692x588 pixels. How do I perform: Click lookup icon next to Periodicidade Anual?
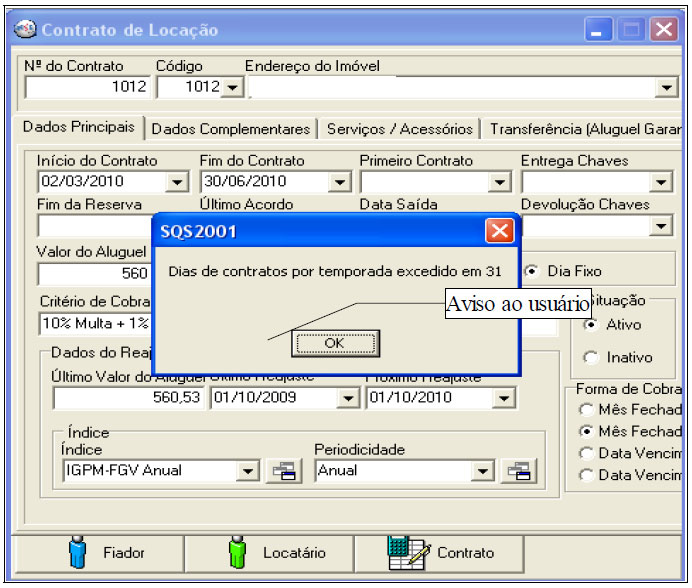point(519,471)
